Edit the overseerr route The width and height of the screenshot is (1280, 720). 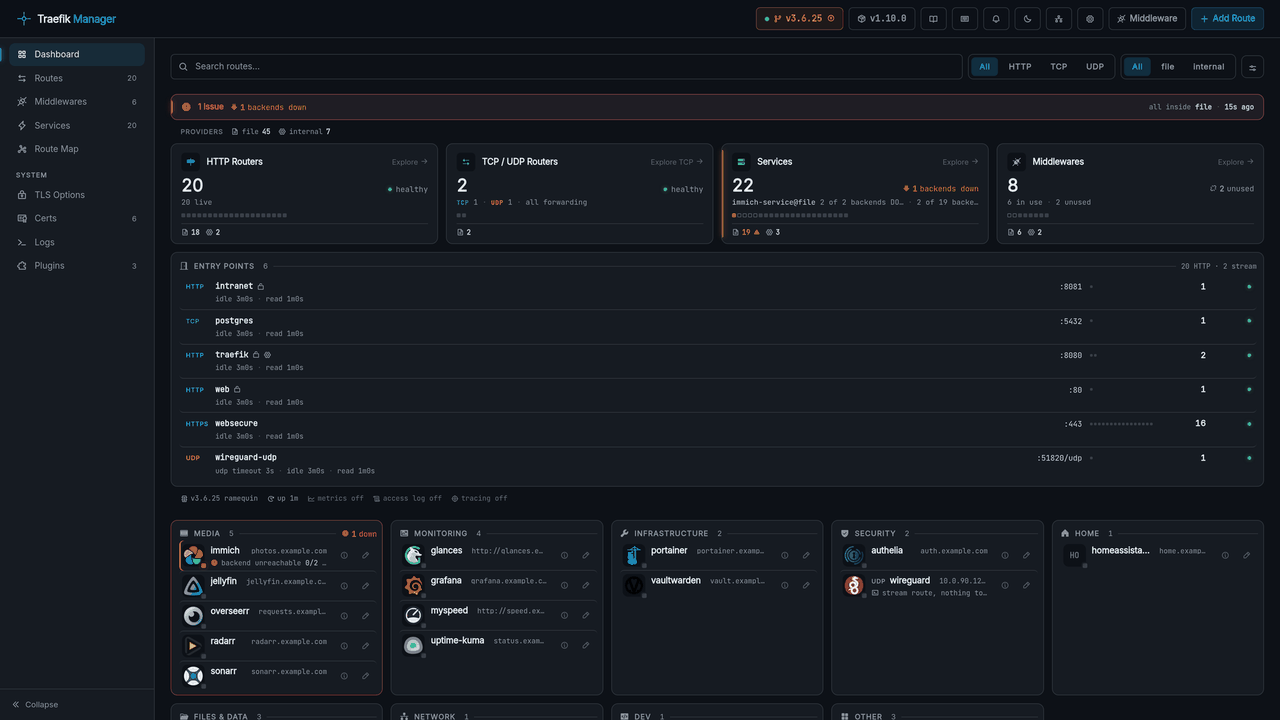(366, 616)
